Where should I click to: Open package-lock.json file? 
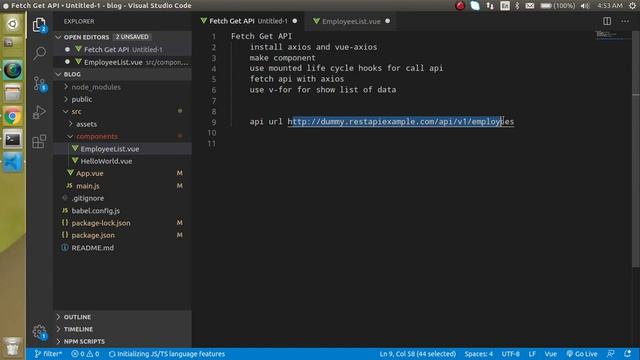click(122, 223)
